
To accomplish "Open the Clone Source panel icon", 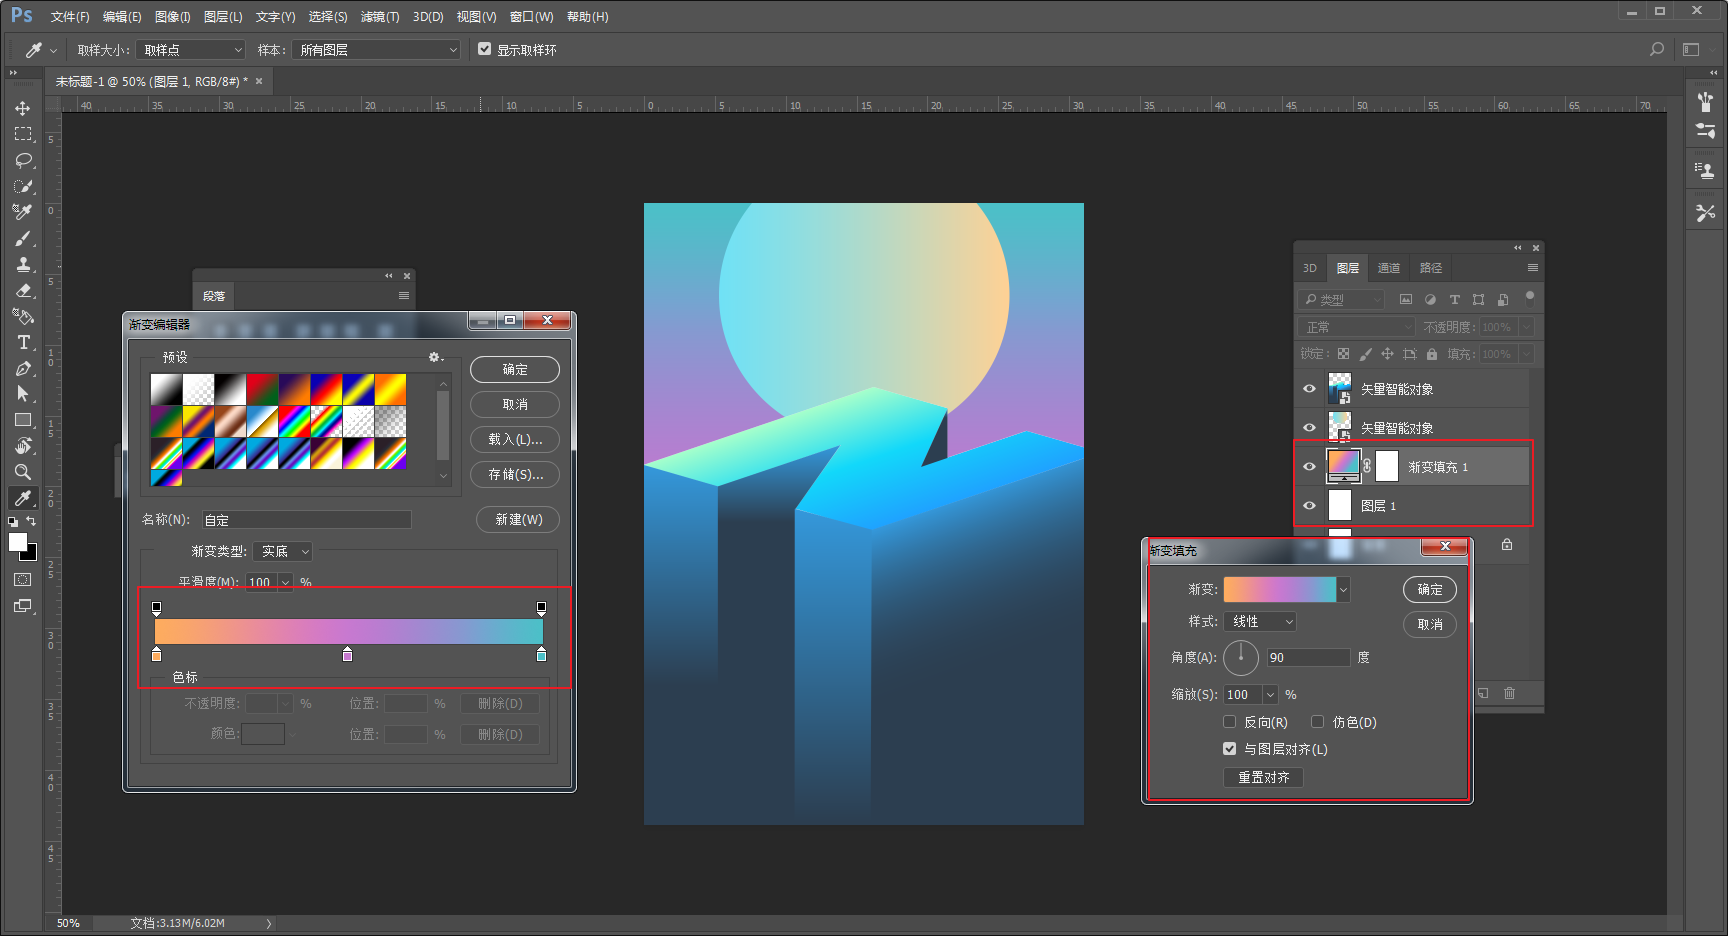I will (x=1706, y=170).
